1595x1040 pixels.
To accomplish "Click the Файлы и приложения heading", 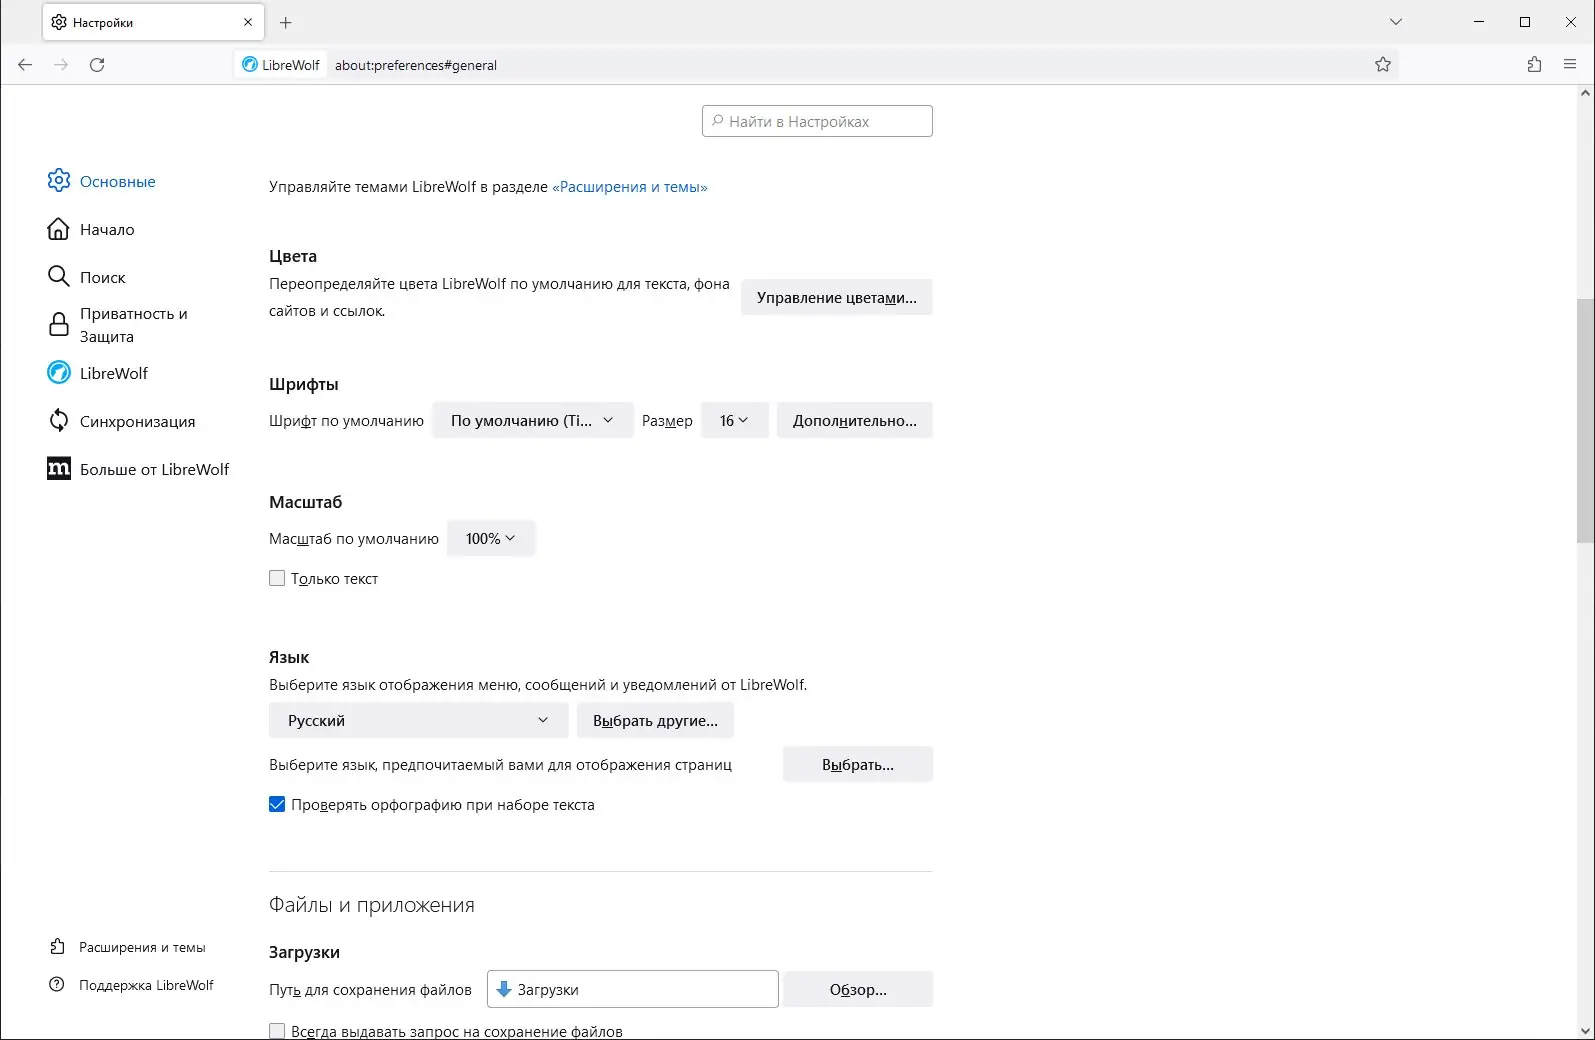I will coord(372,905).
